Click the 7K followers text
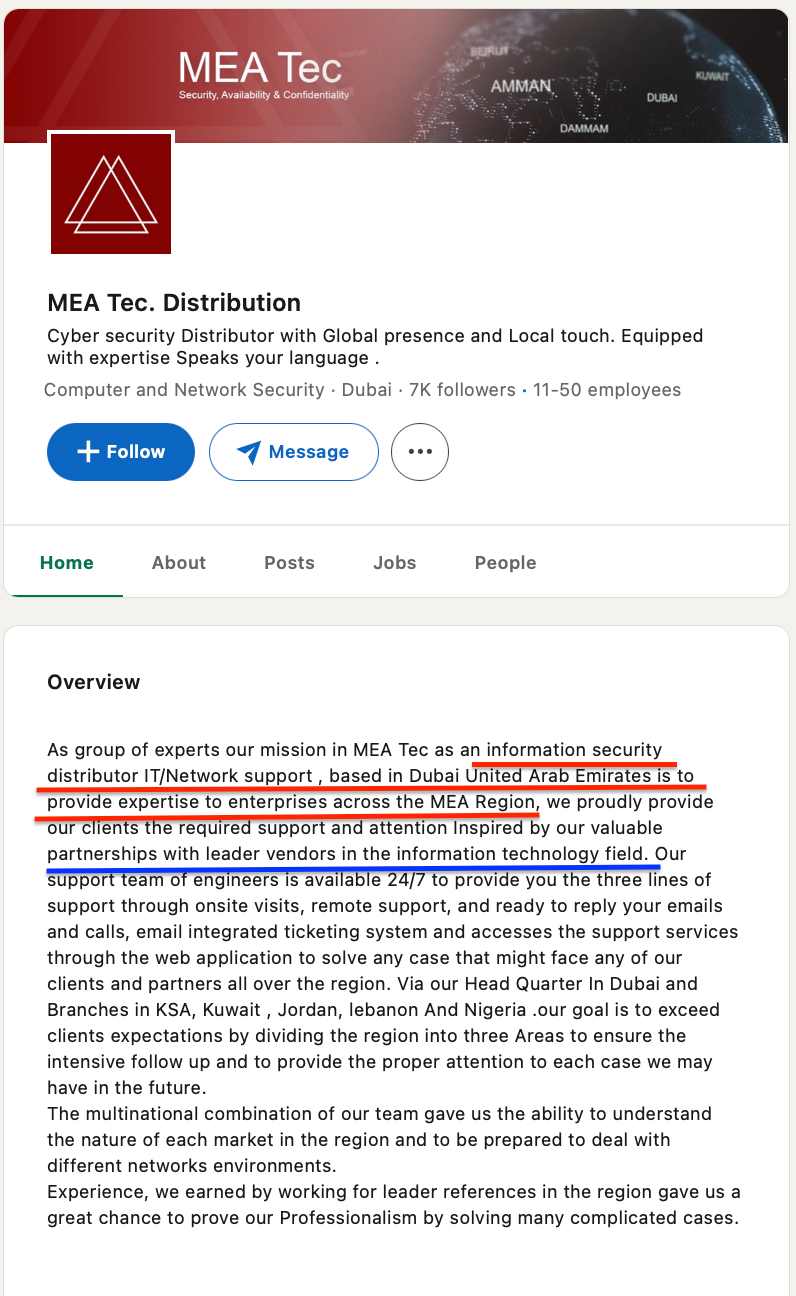The height and width of the screenshot is (1296, 796). (x=462, y=390)
